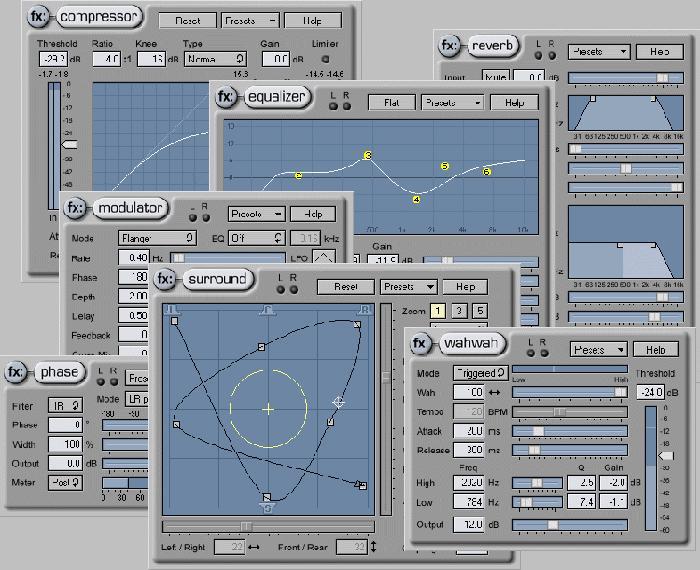Image resolution: width=700 pixels, height=570 pixels.
Task: Open phase Meter Post dropdown
Action: tap(65, 482)
